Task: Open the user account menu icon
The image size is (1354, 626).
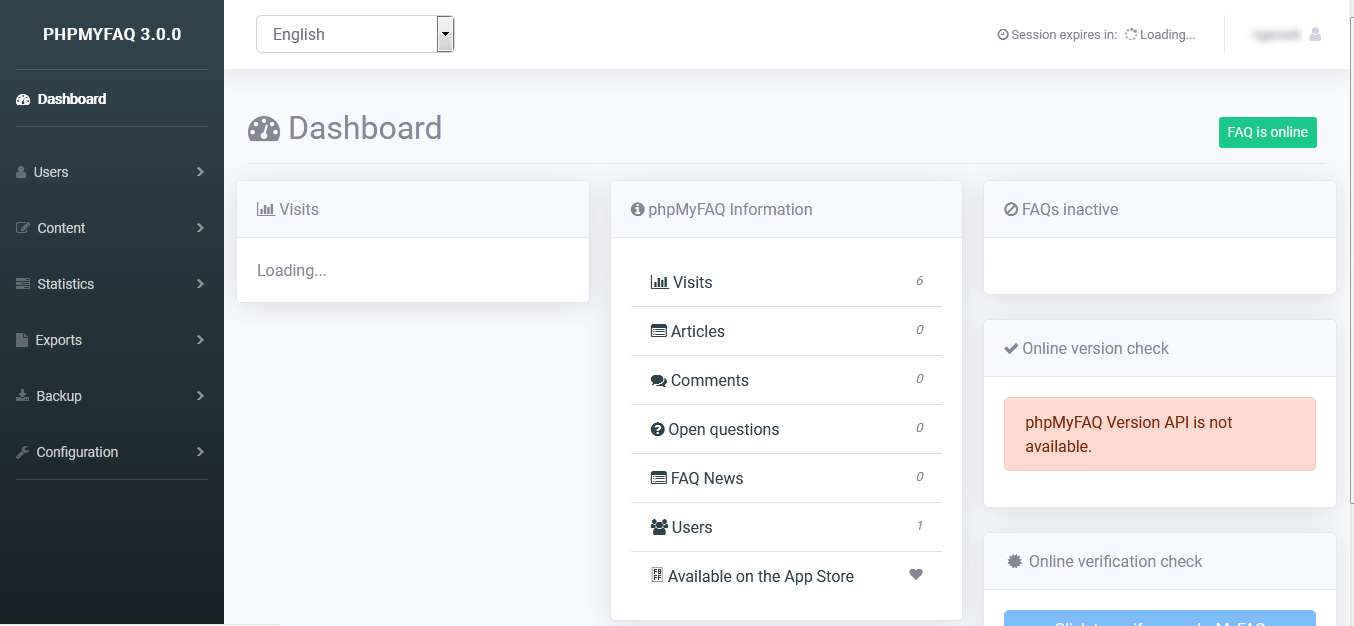Action: [x=1315, y=34]
